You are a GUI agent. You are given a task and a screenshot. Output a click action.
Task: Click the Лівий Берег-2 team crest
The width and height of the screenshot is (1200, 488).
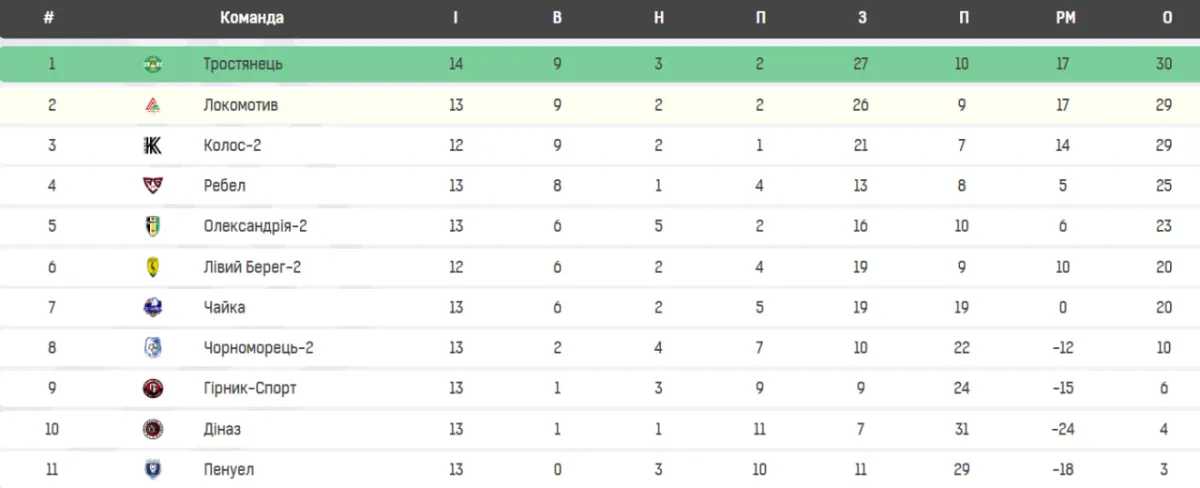click(152, 267)
